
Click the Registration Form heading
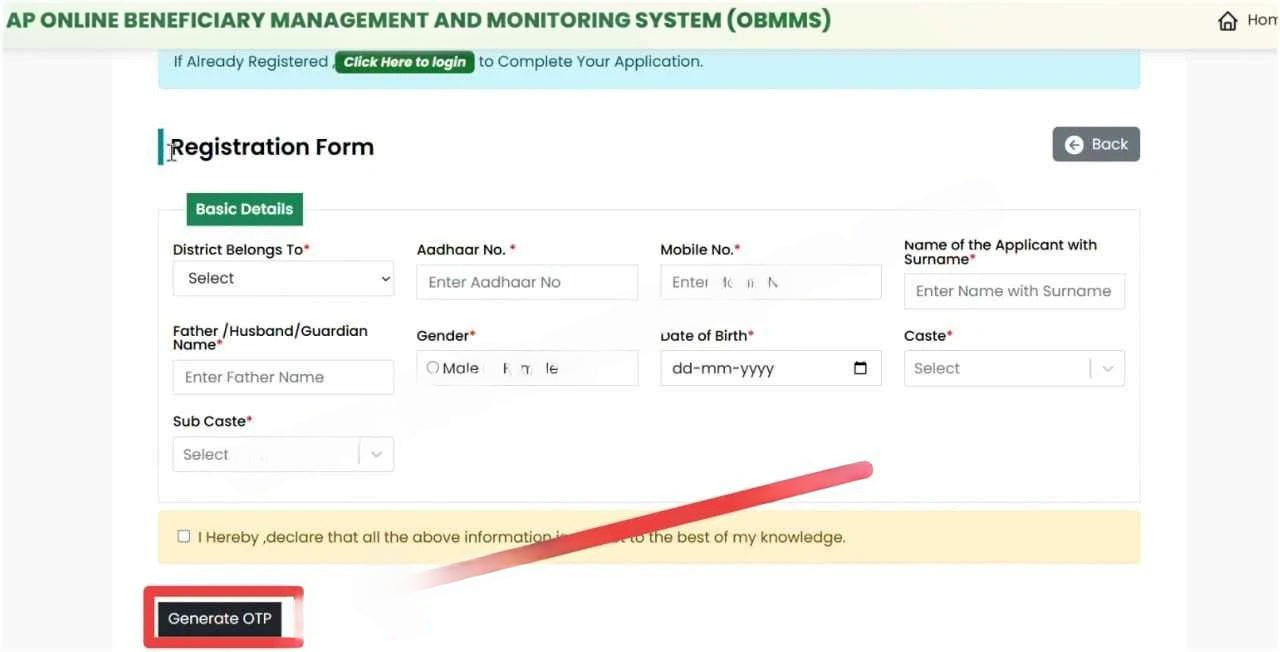pos(272,147)
